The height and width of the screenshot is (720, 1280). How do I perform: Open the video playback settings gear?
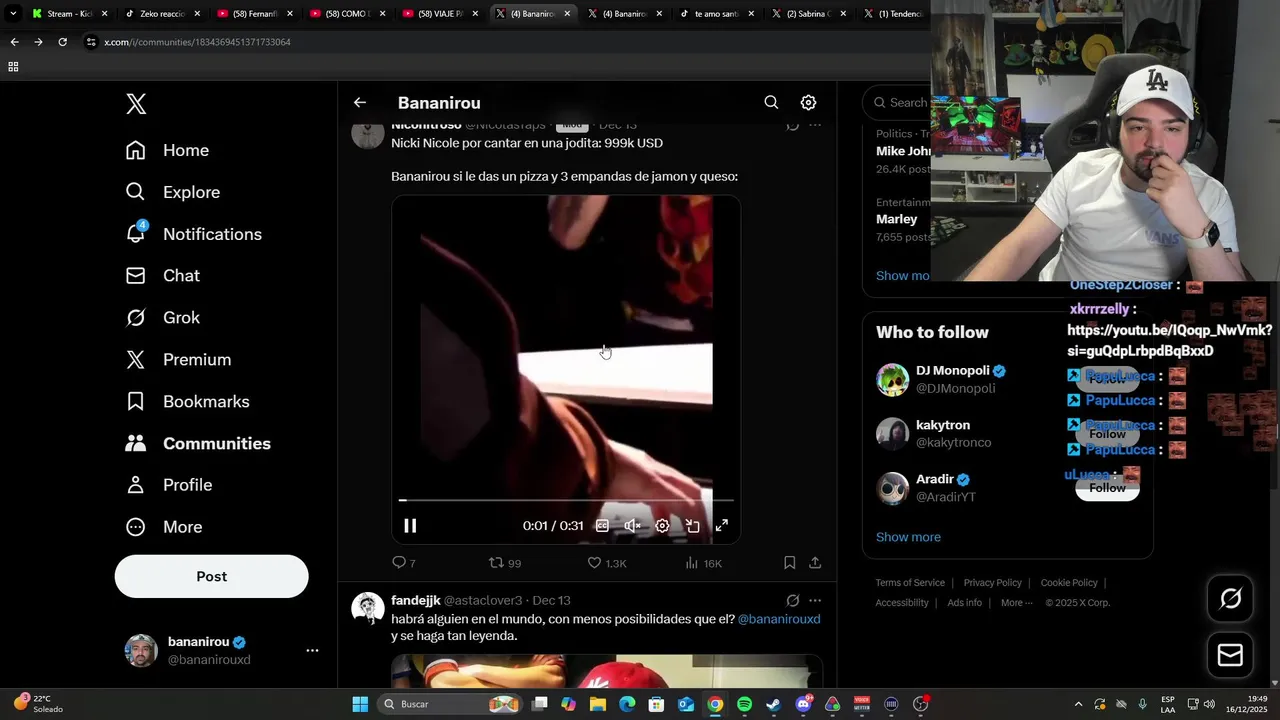coord(662,526)
